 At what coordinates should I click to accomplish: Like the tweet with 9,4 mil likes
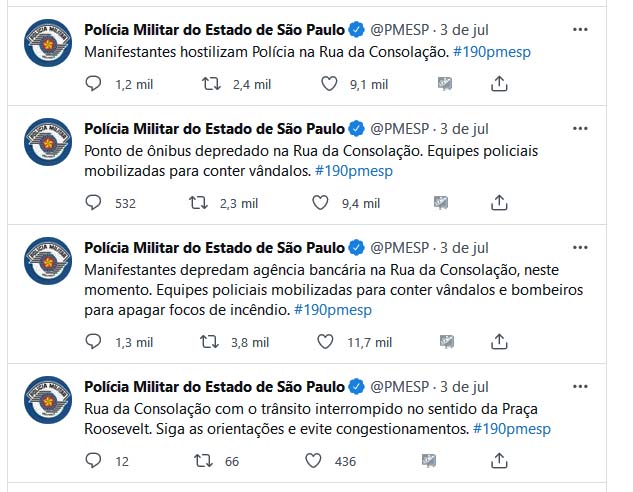(x=320, y=203)
